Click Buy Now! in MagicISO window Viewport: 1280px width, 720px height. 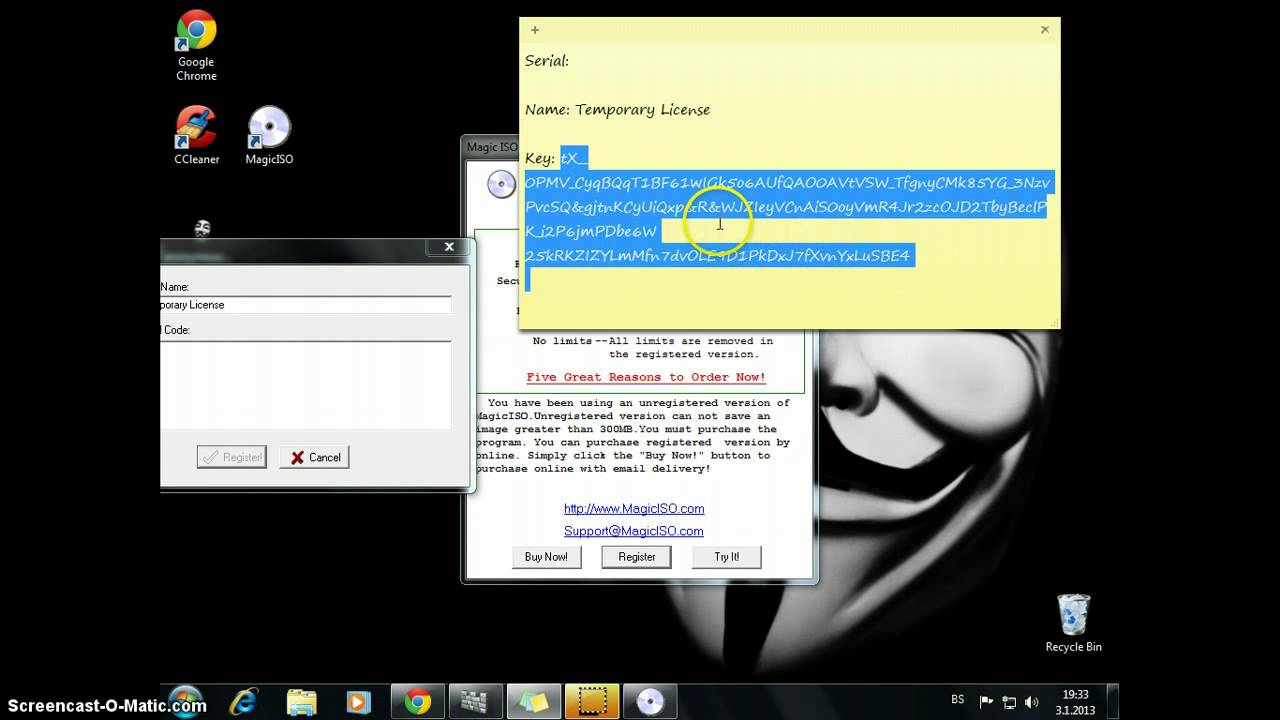click(546, 557)
